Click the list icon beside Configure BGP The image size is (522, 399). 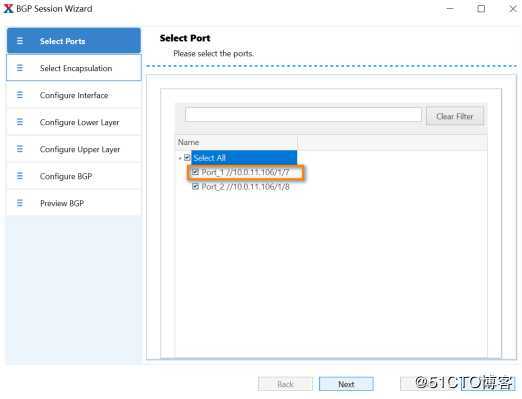pyautogui.click(x=20, y=176)
